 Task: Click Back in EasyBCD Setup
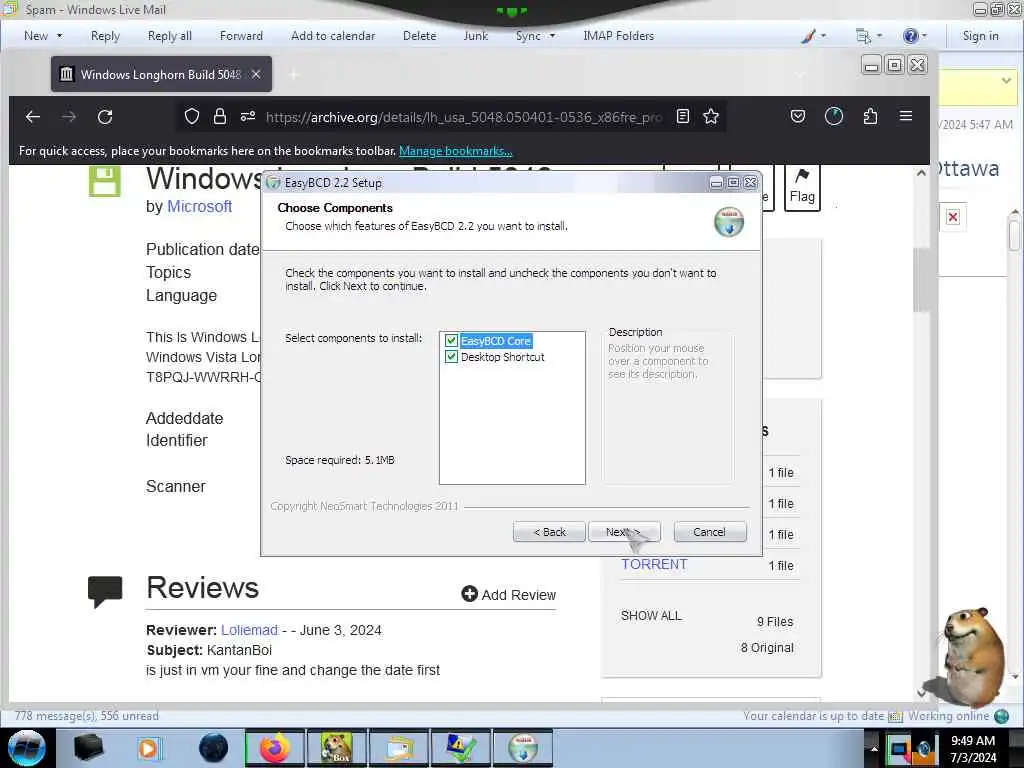[549, 532]
